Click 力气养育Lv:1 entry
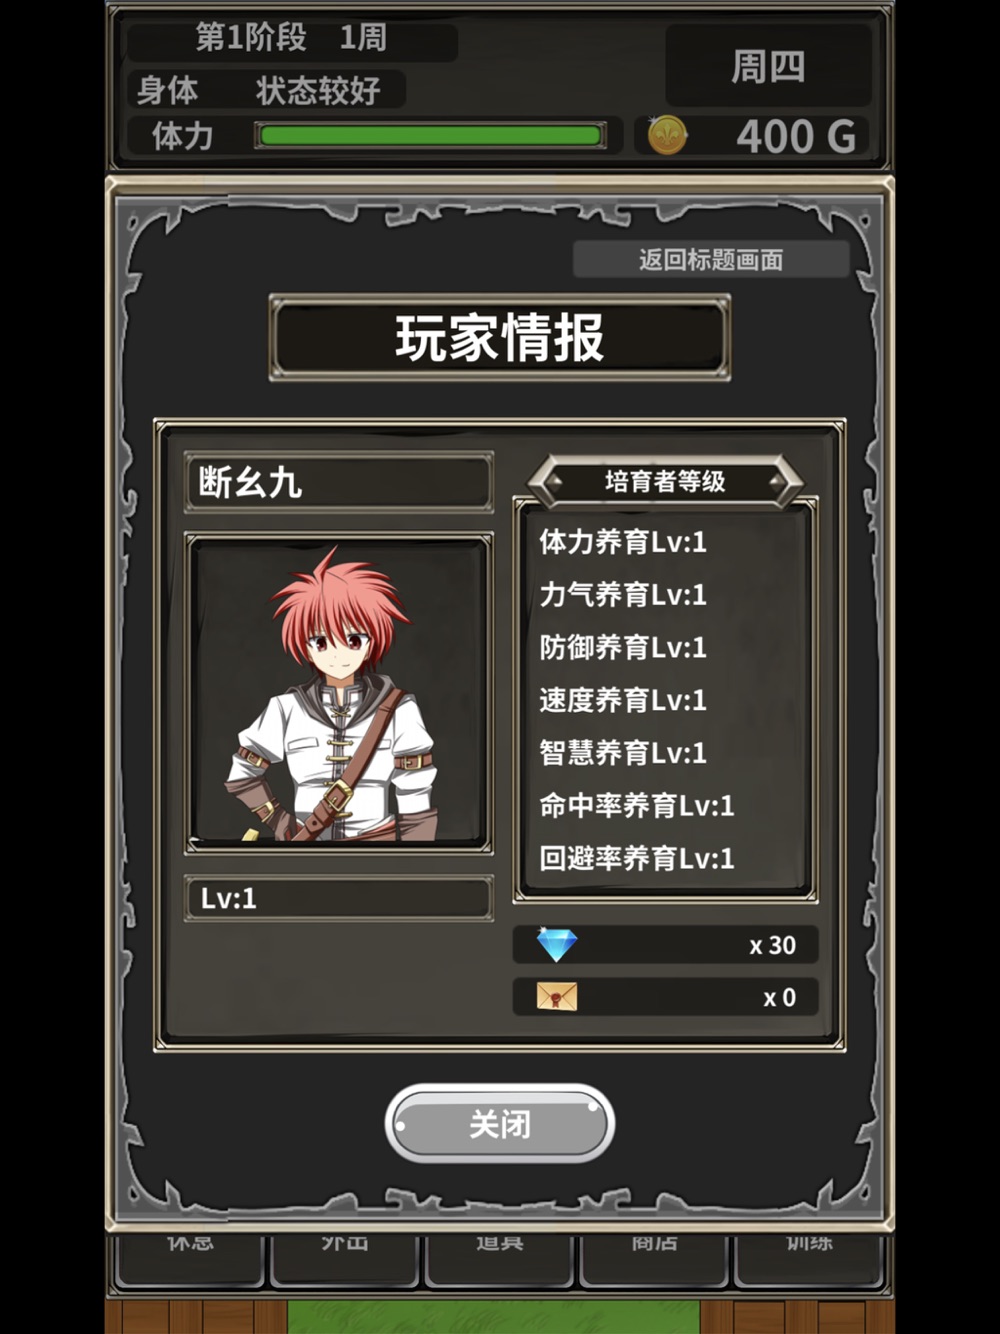 click(x=623, y=595)
